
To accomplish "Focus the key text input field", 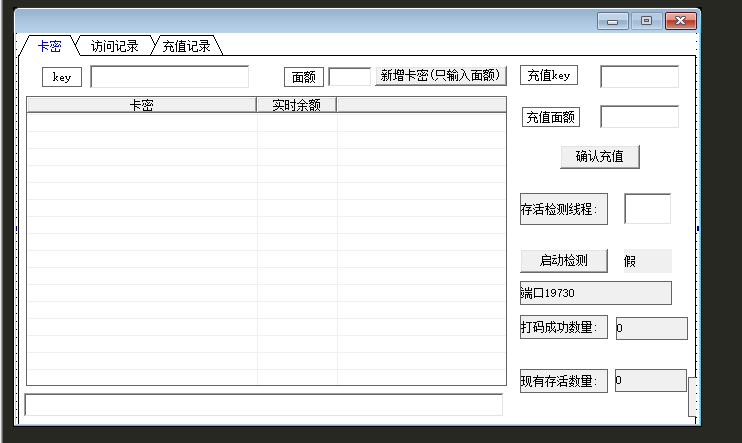I will tap(169, 77).
